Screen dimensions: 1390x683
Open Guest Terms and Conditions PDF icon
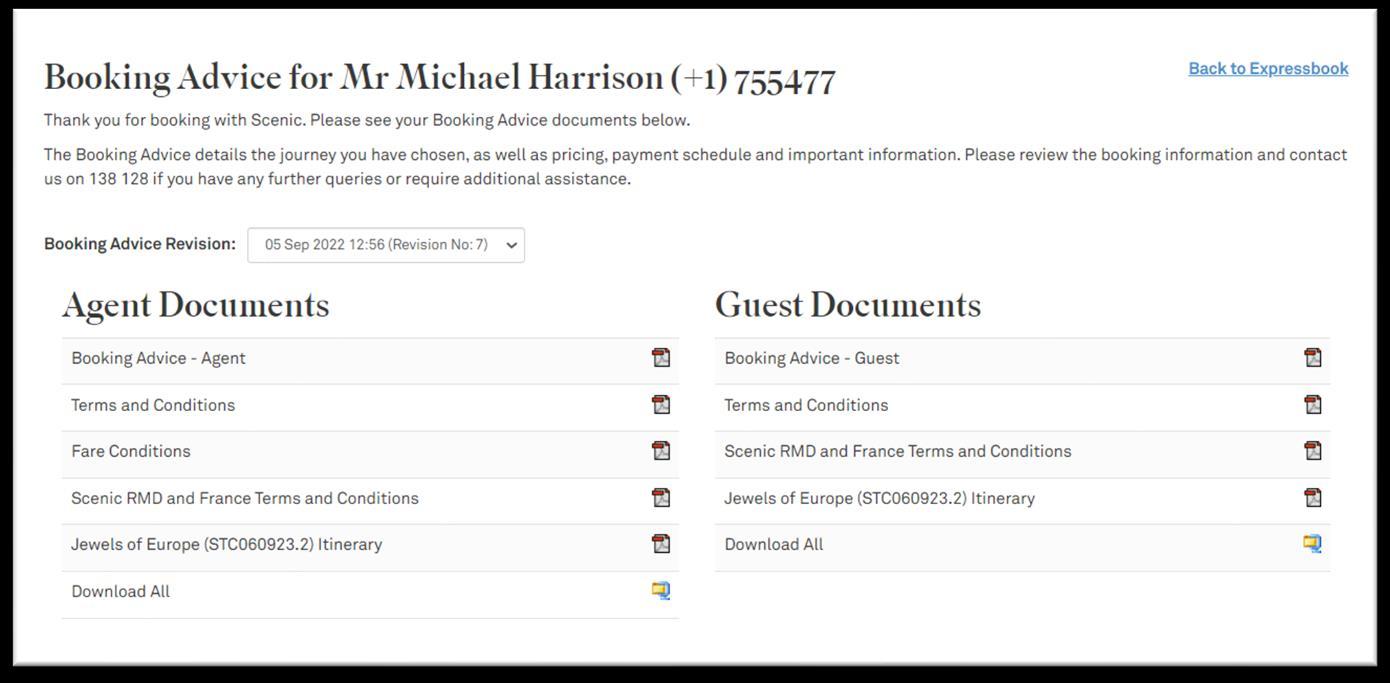(1313, 404)
